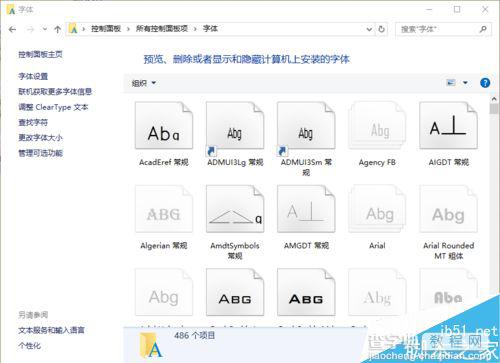500x363 pixels.
Task: Open 文本服务和输入语言 link
Action: 51,330
